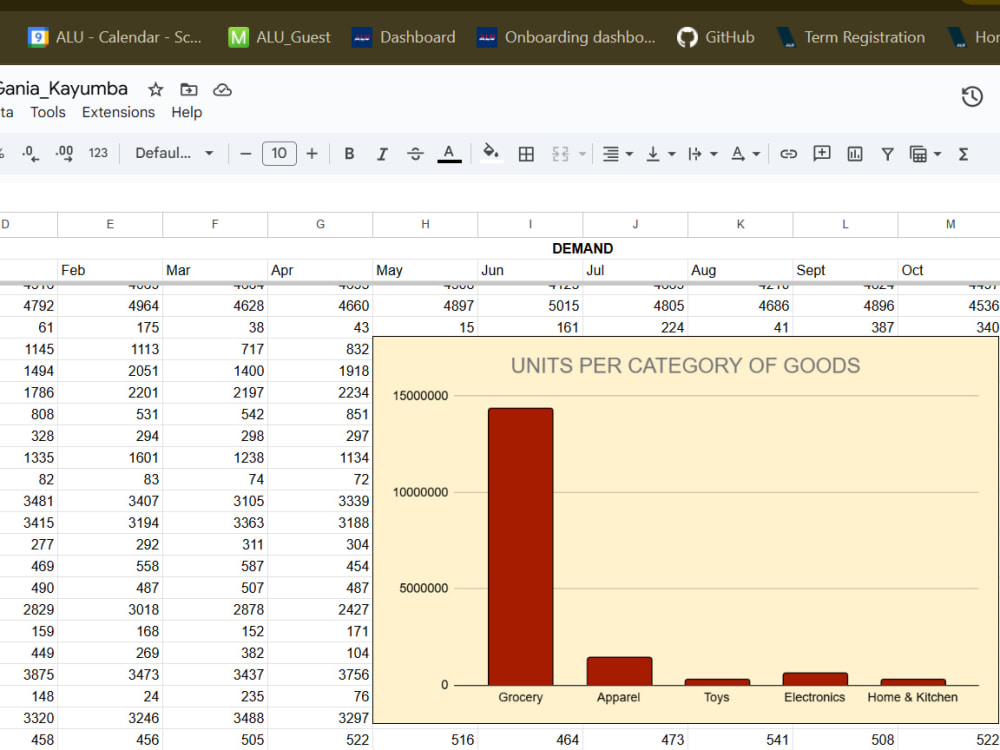Viewport: 1000px width, 750px height.
Task: Click the font size field showing 10
Action: tap(279, 153)
